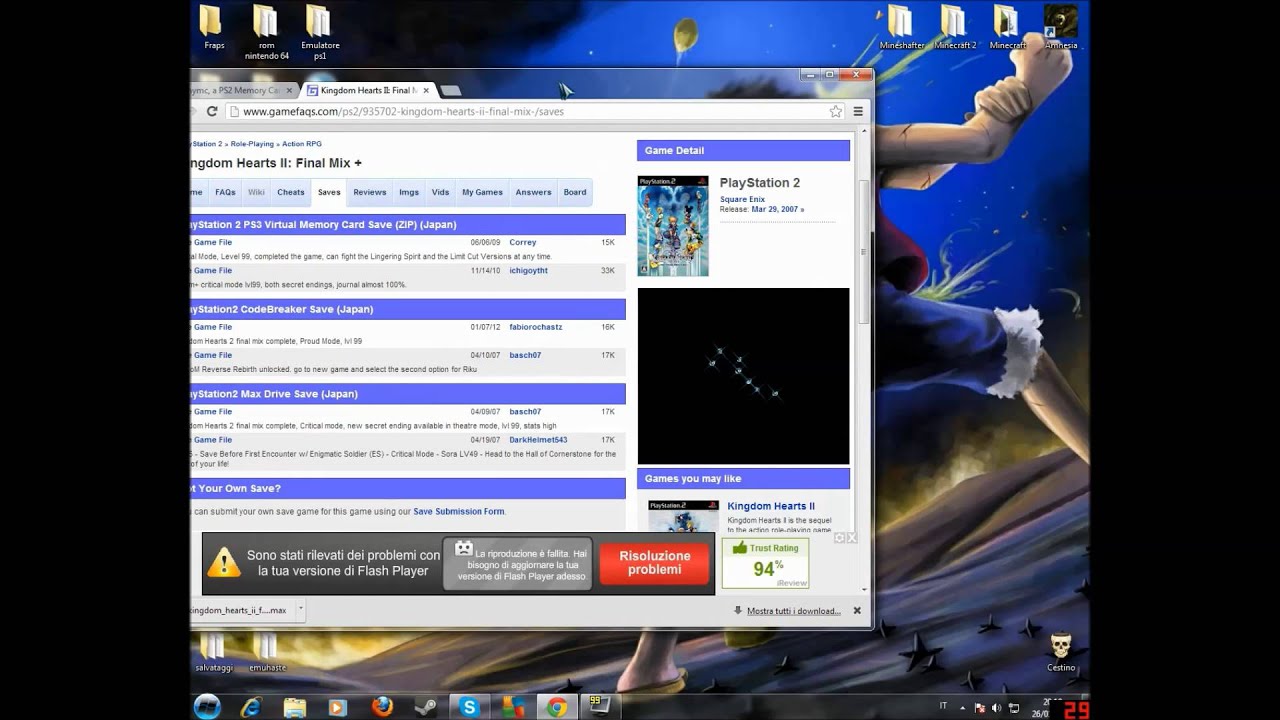Click the black video ad area
This screenshot has width=1280, height=720.
coord(743,376)
